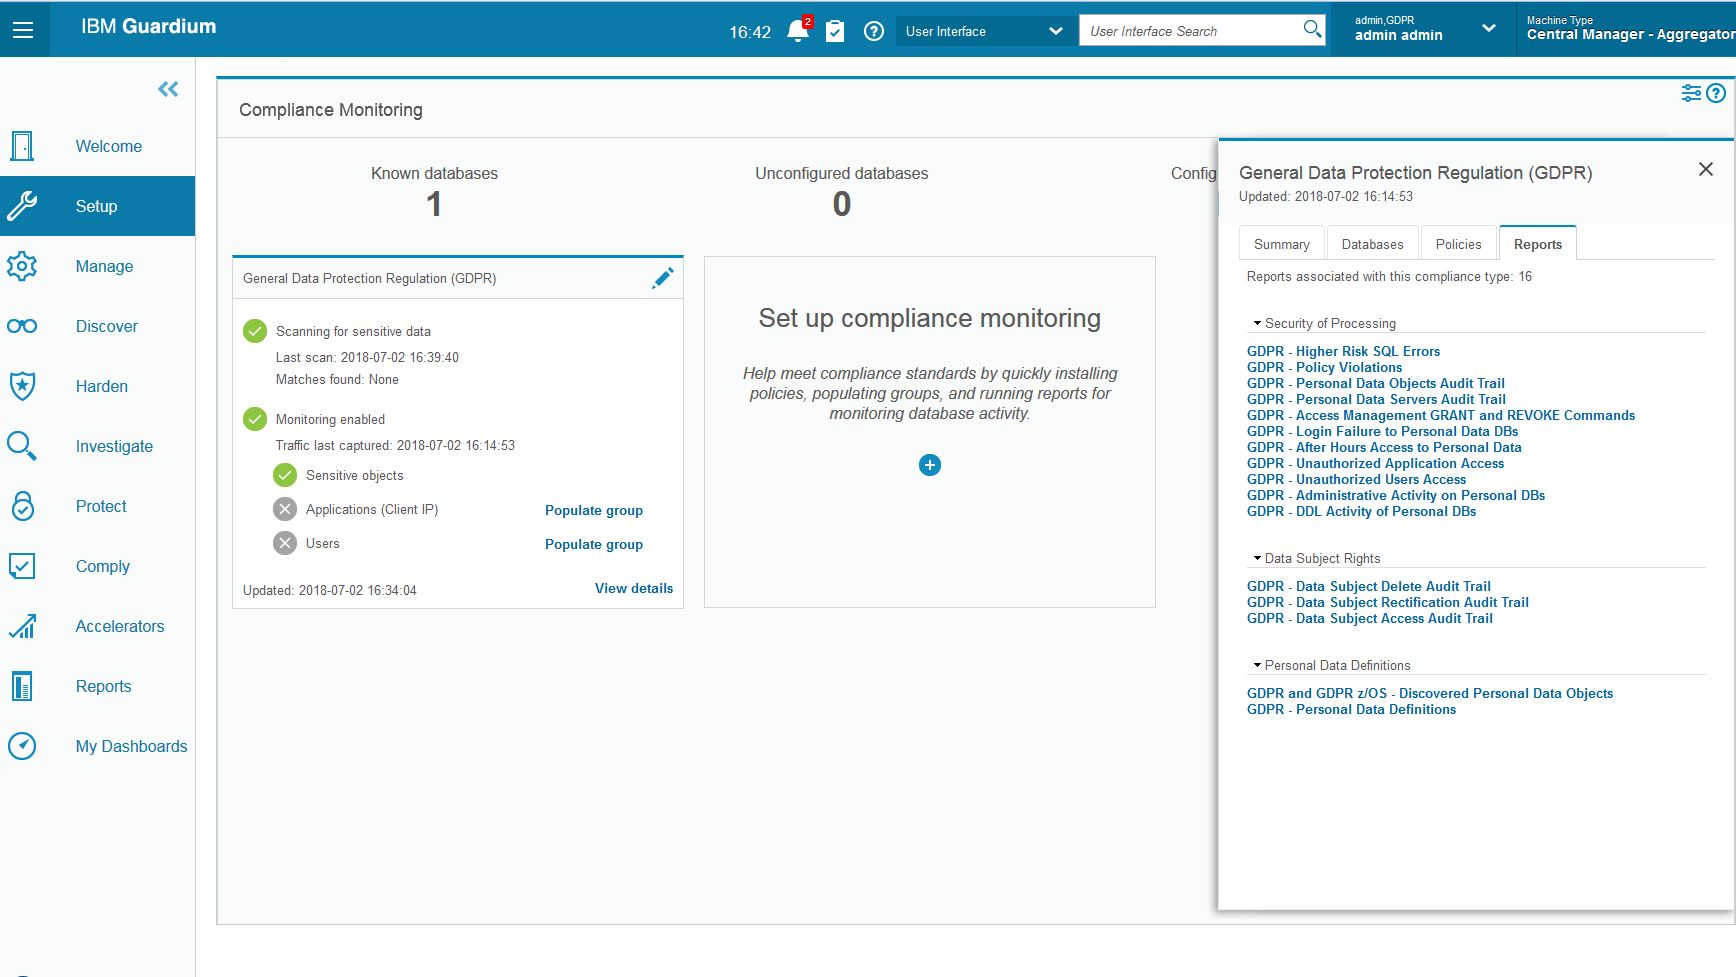Click the View details link on the GDPR card
Image resolution: width=1736 pixels, height=977 pixels.
633,588
